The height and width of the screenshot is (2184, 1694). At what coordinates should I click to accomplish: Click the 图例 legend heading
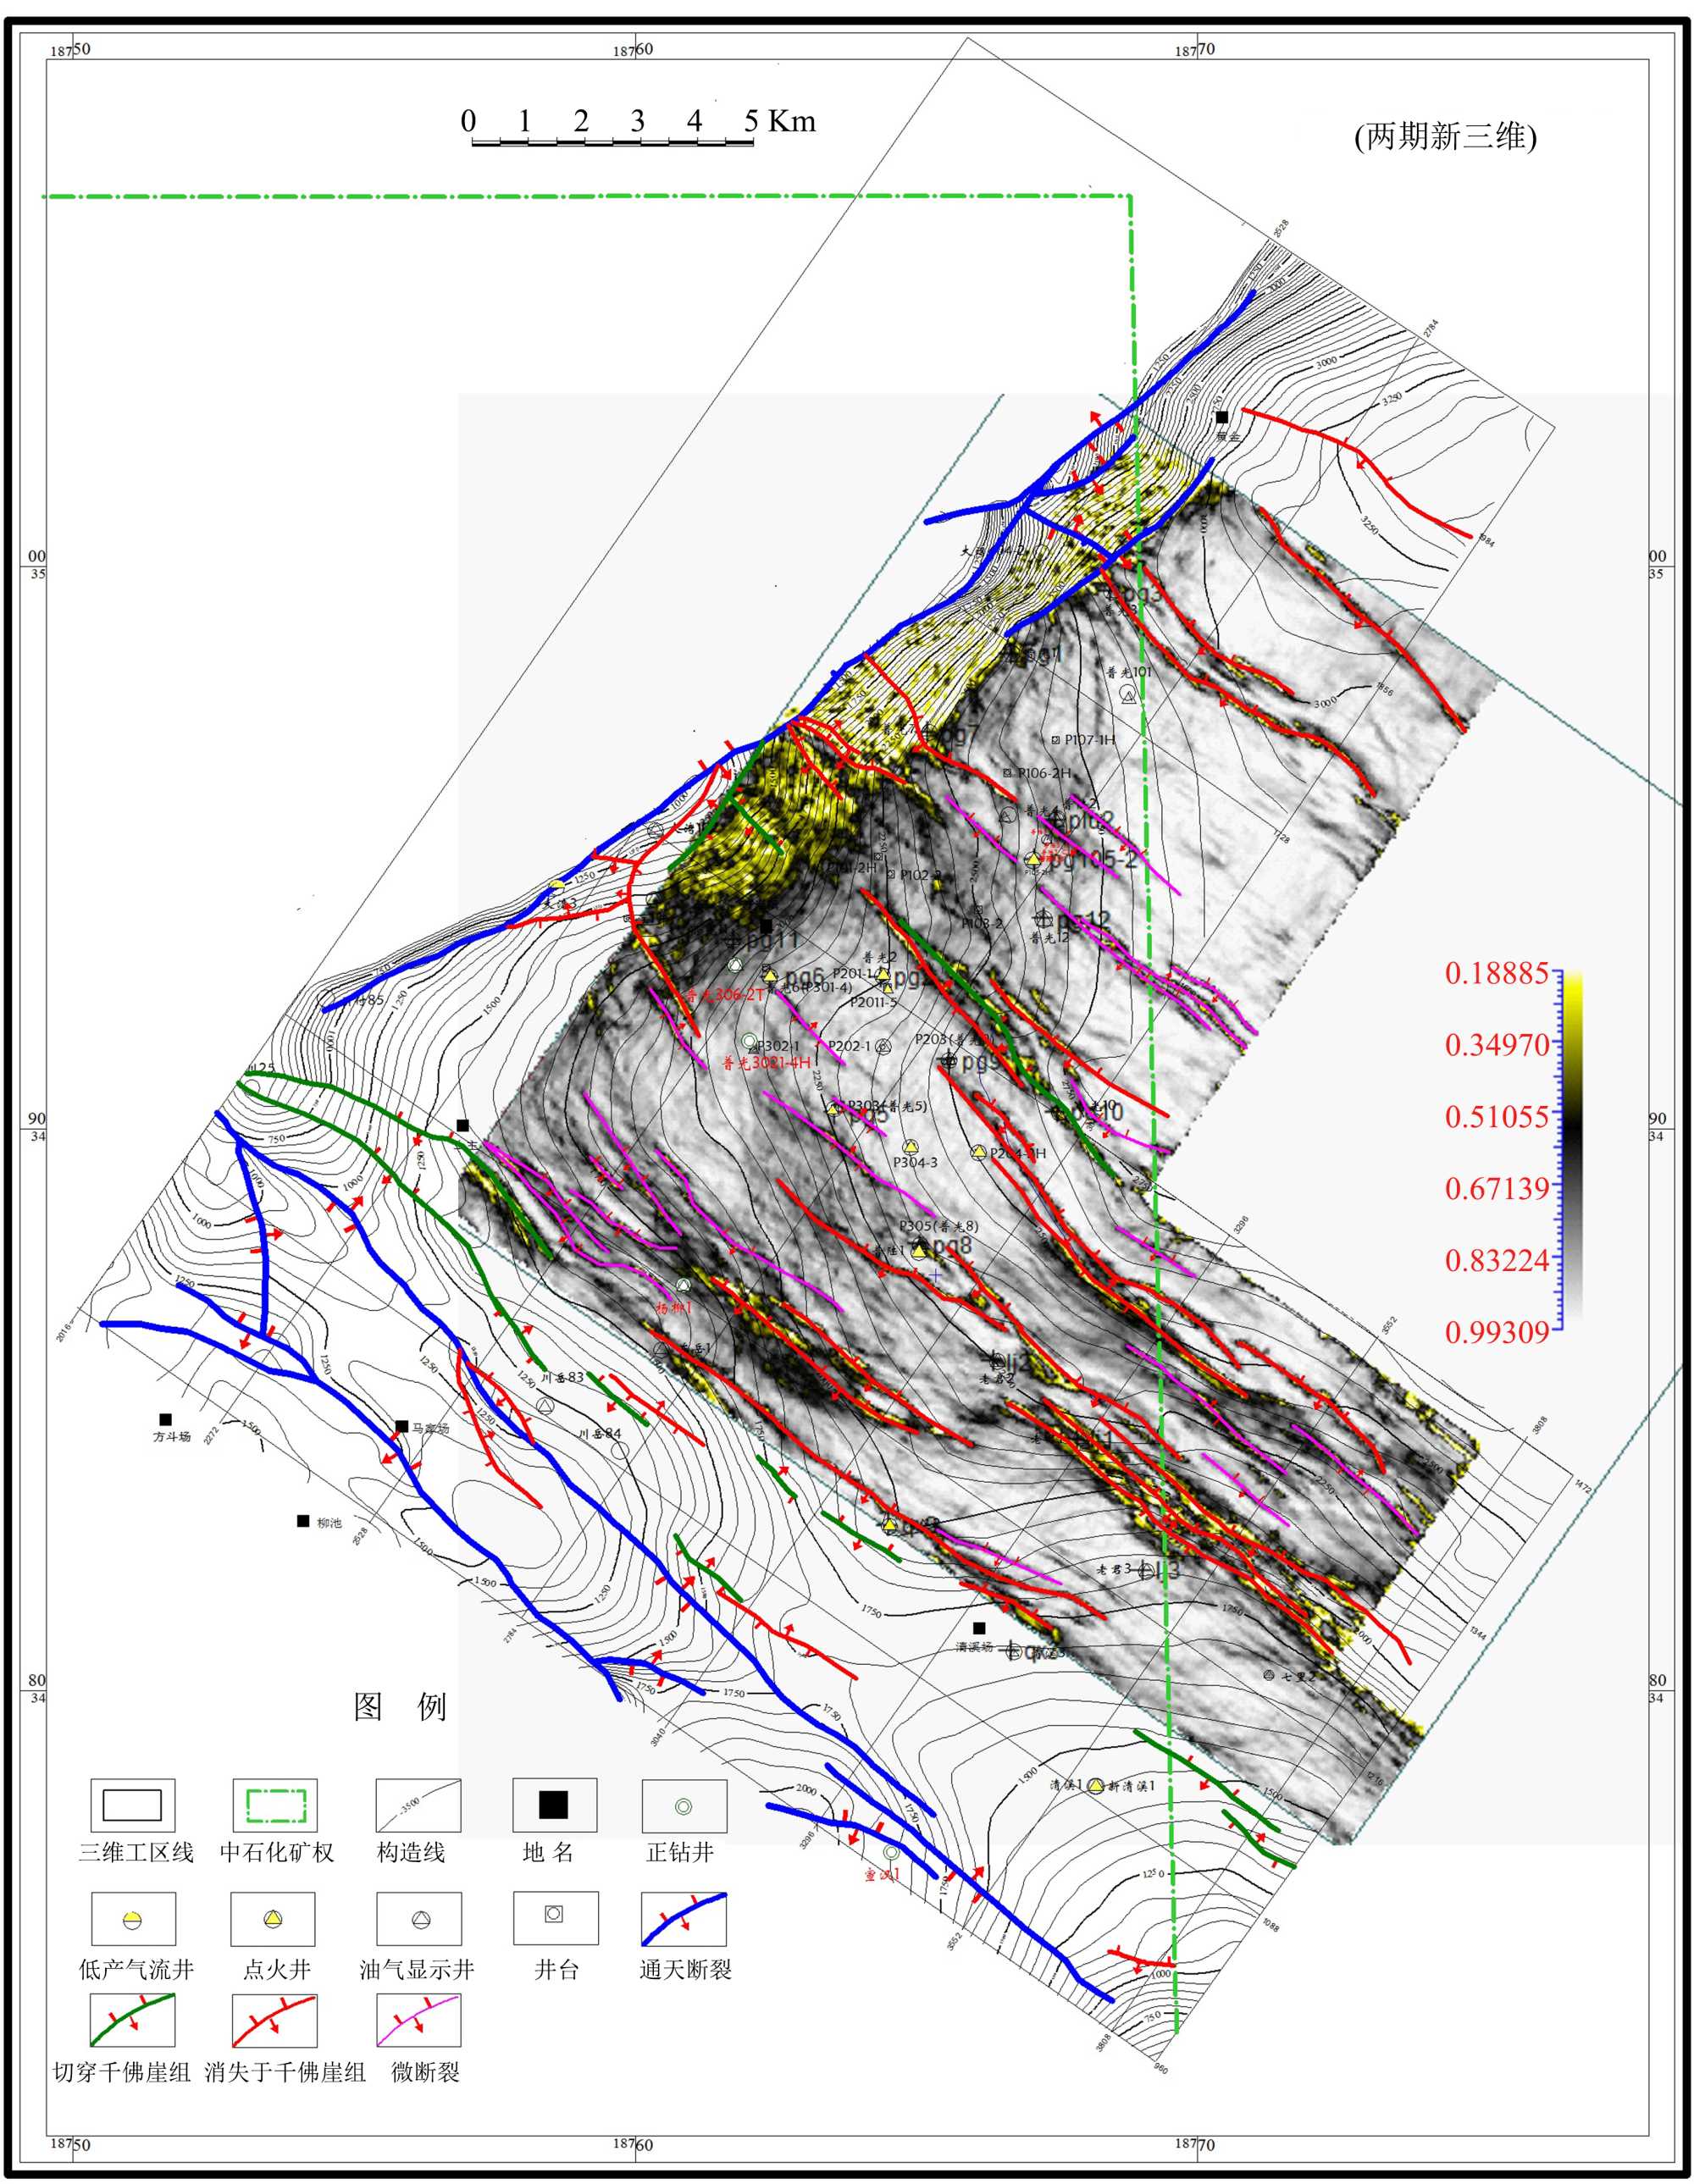[400, 1706]
